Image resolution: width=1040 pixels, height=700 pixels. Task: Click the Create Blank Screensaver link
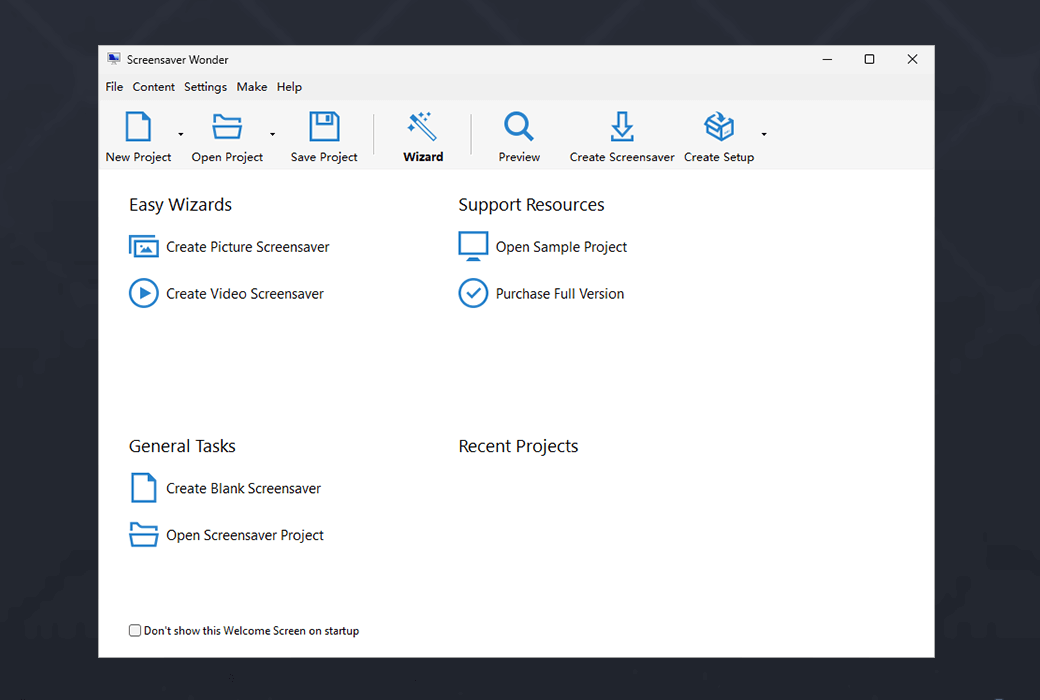click(243, 488)
